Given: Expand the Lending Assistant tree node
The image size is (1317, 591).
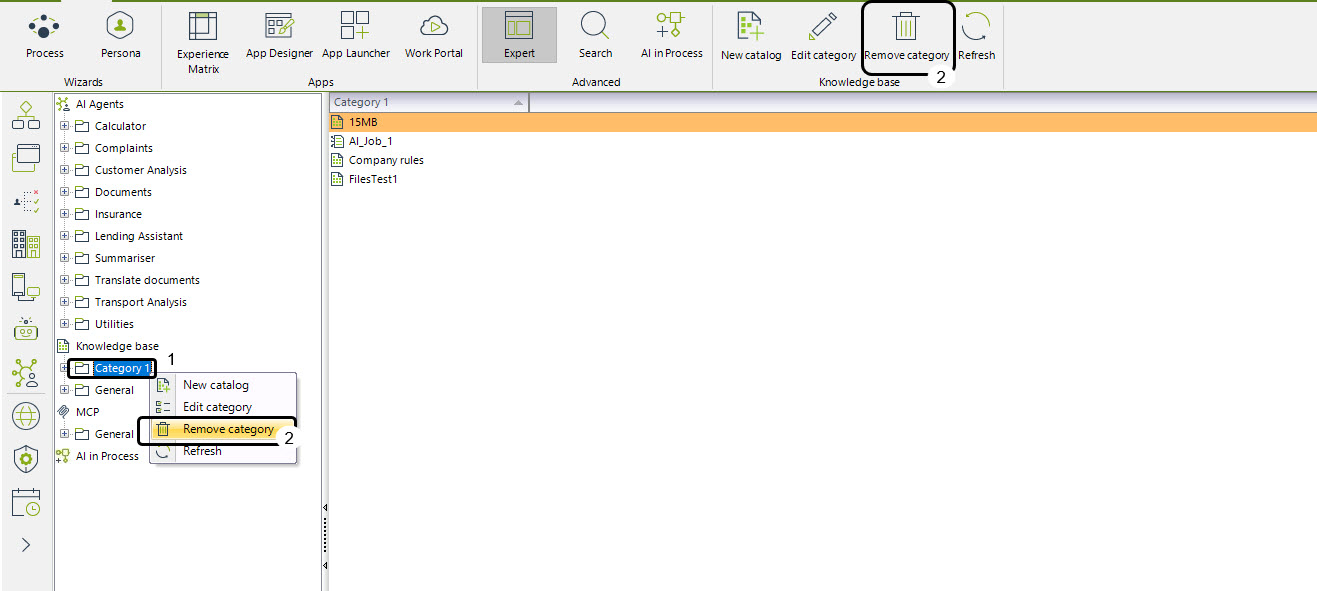Looking at the screenshot, I should (65, 236).
